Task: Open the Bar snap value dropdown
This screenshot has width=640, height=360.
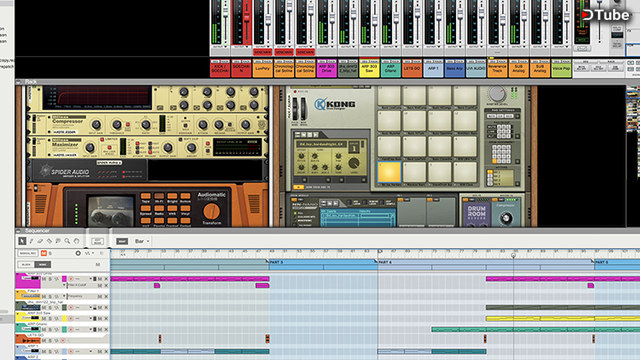Action: coord(142,241)
